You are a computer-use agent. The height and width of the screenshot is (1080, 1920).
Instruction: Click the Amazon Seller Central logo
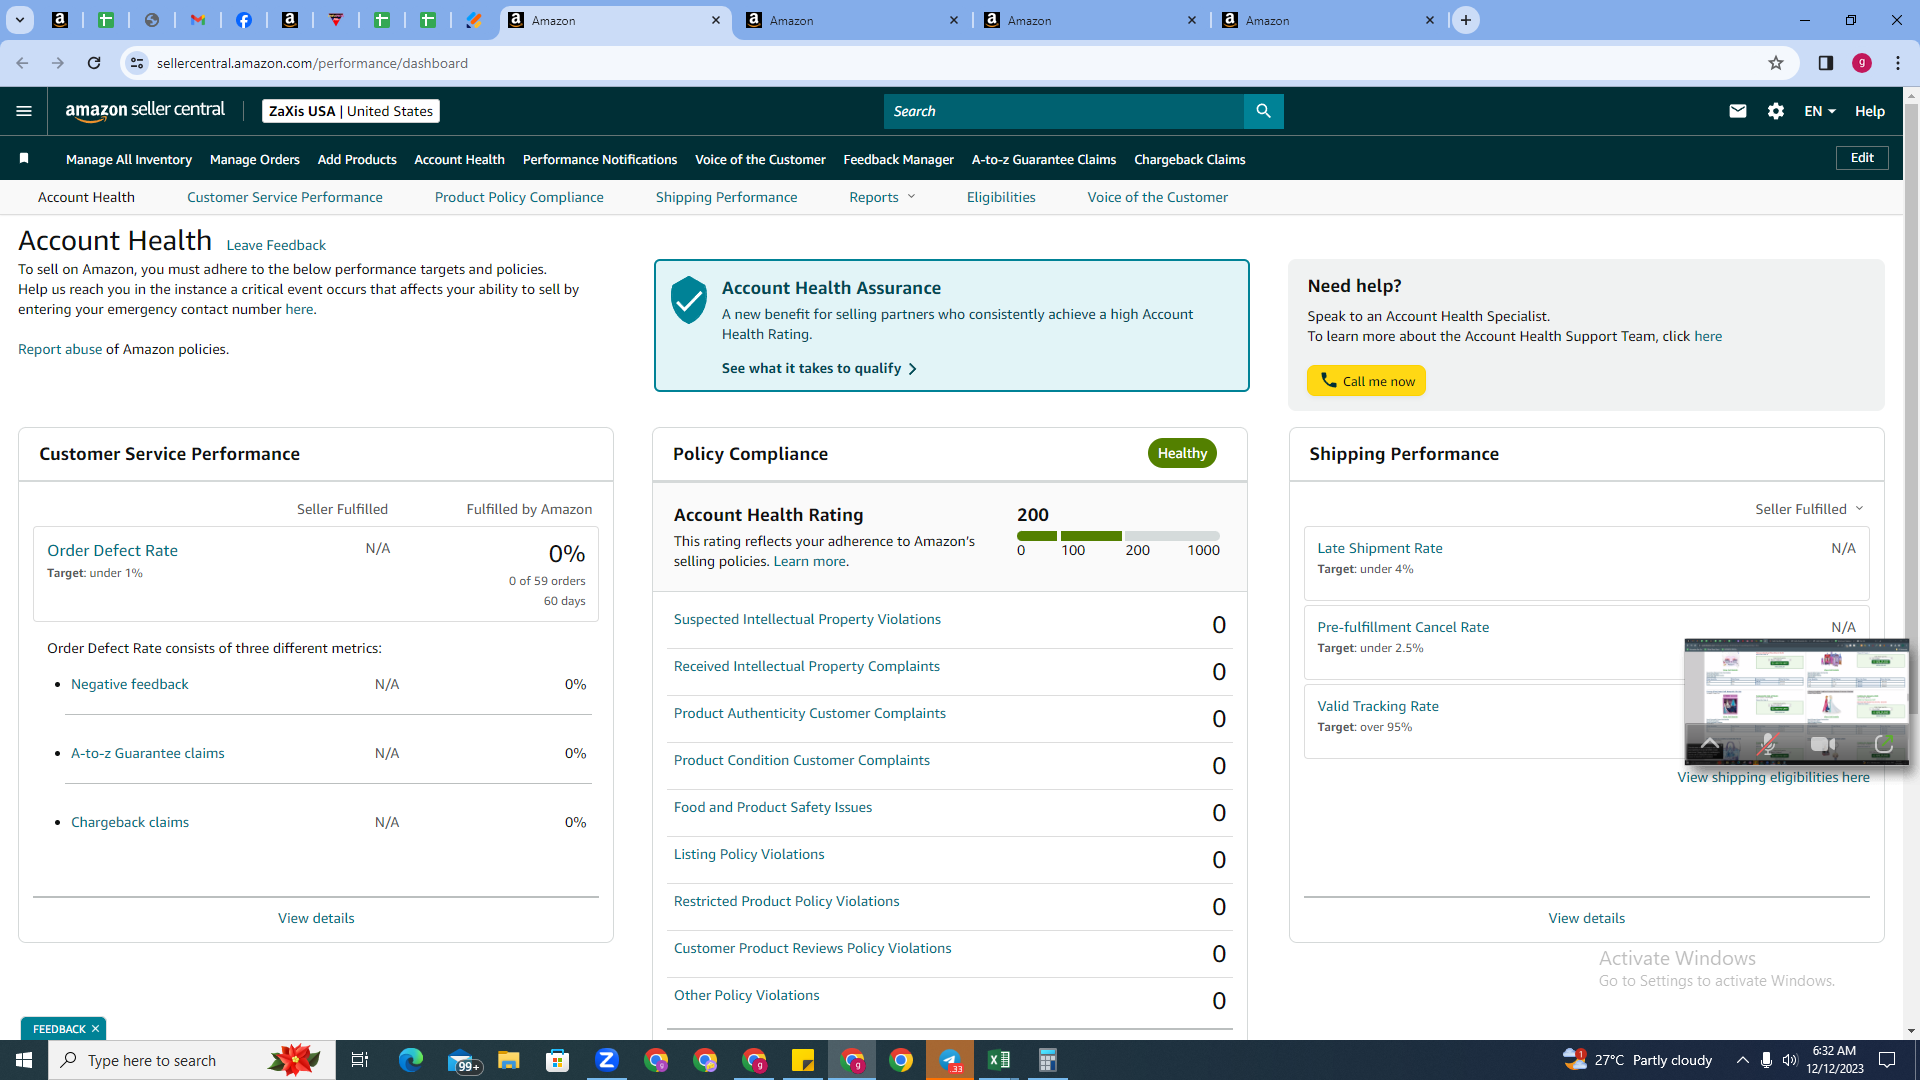tap(145, 111)
